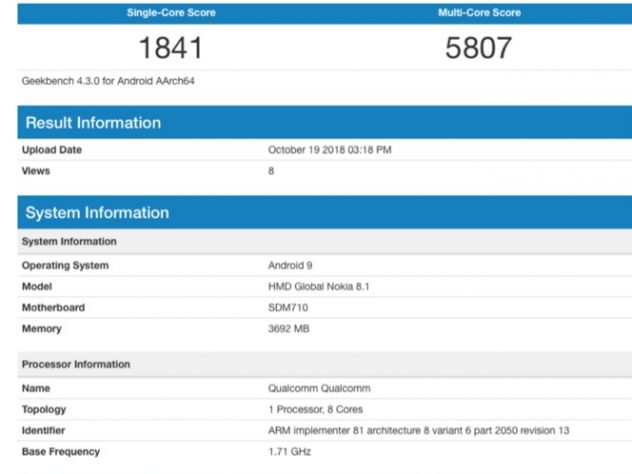Click the Result Information section header

(x=93, y=123)
